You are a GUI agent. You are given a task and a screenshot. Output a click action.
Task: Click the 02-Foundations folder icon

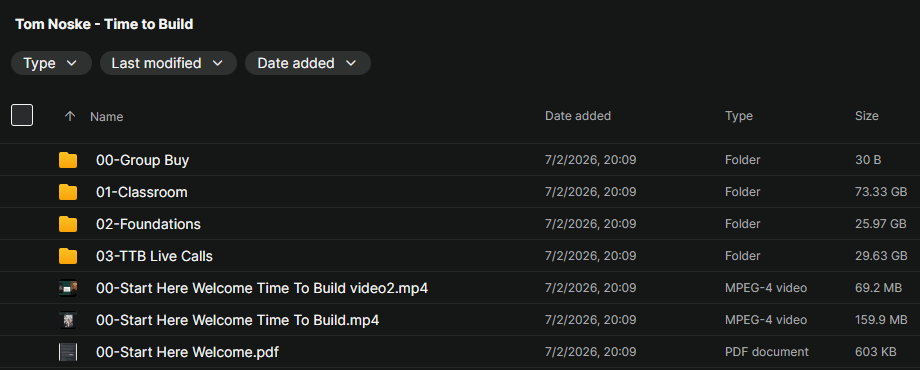(68, 224)
